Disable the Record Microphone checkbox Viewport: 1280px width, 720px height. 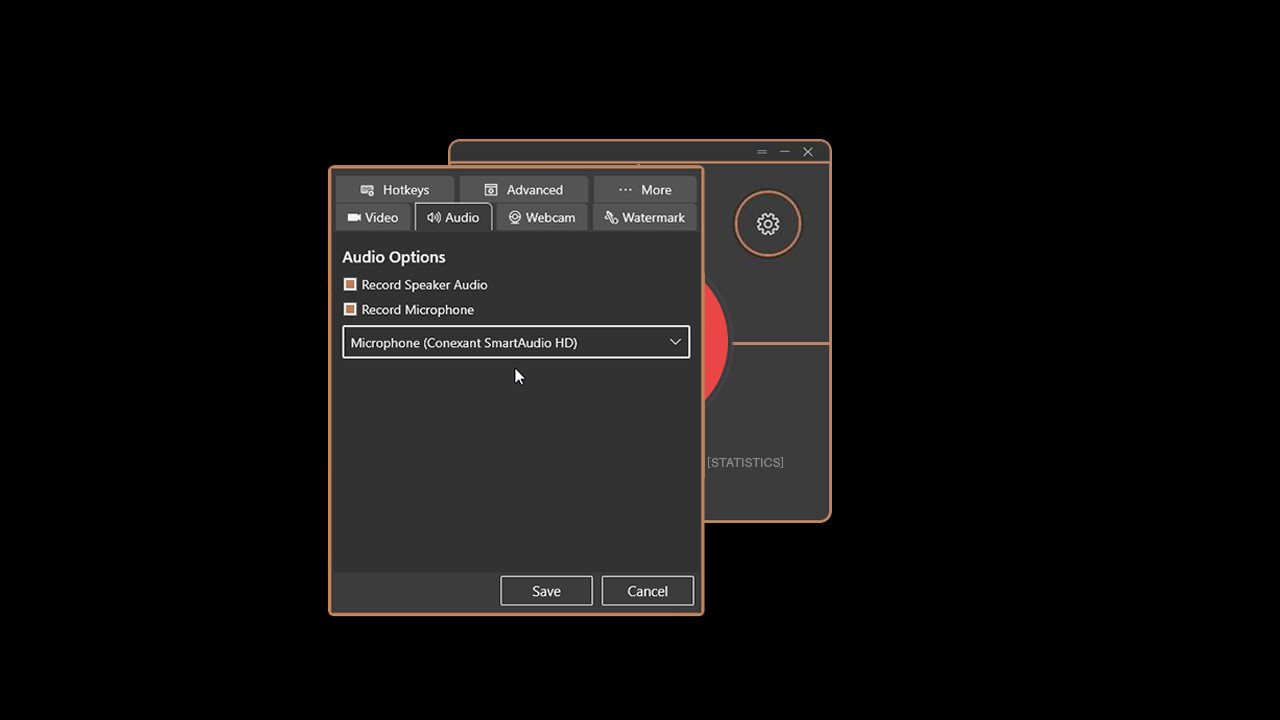350,310
